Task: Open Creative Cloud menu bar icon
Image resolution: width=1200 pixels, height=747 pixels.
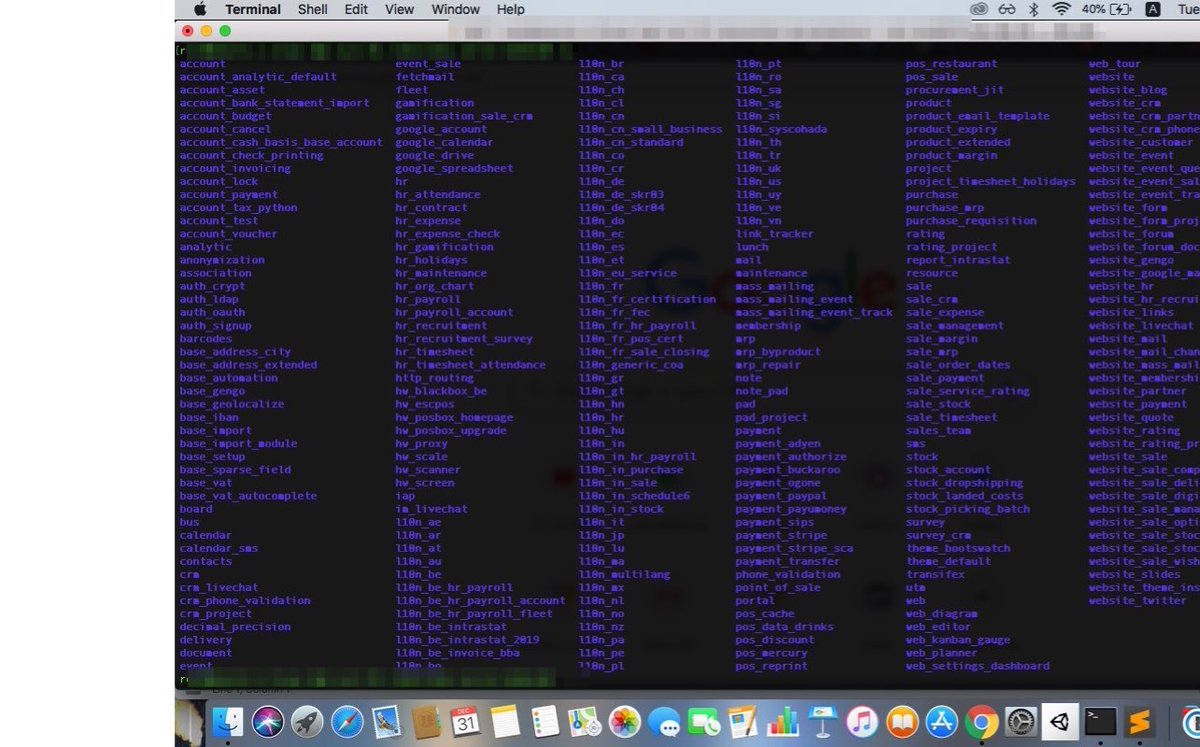Action: (x=979, y=9)
